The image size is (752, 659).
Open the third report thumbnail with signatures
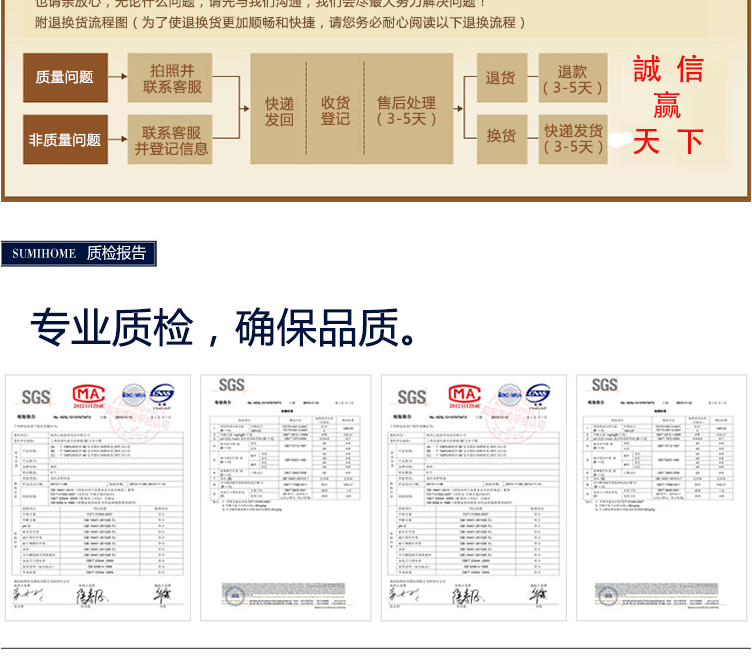pos(474,498)
